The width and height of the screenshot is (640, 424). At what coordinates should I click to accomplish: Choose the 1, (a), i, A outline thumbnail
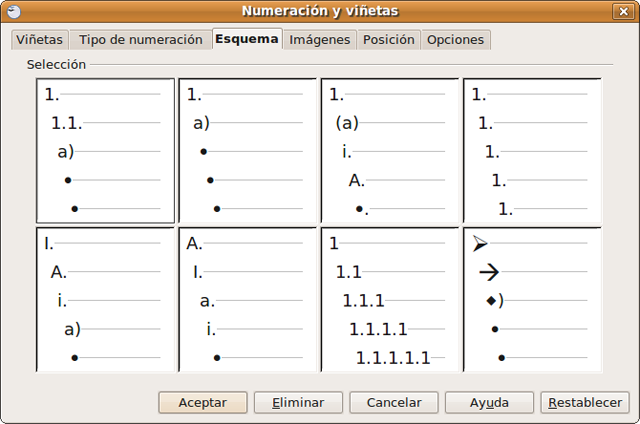(x=390, y=151)
